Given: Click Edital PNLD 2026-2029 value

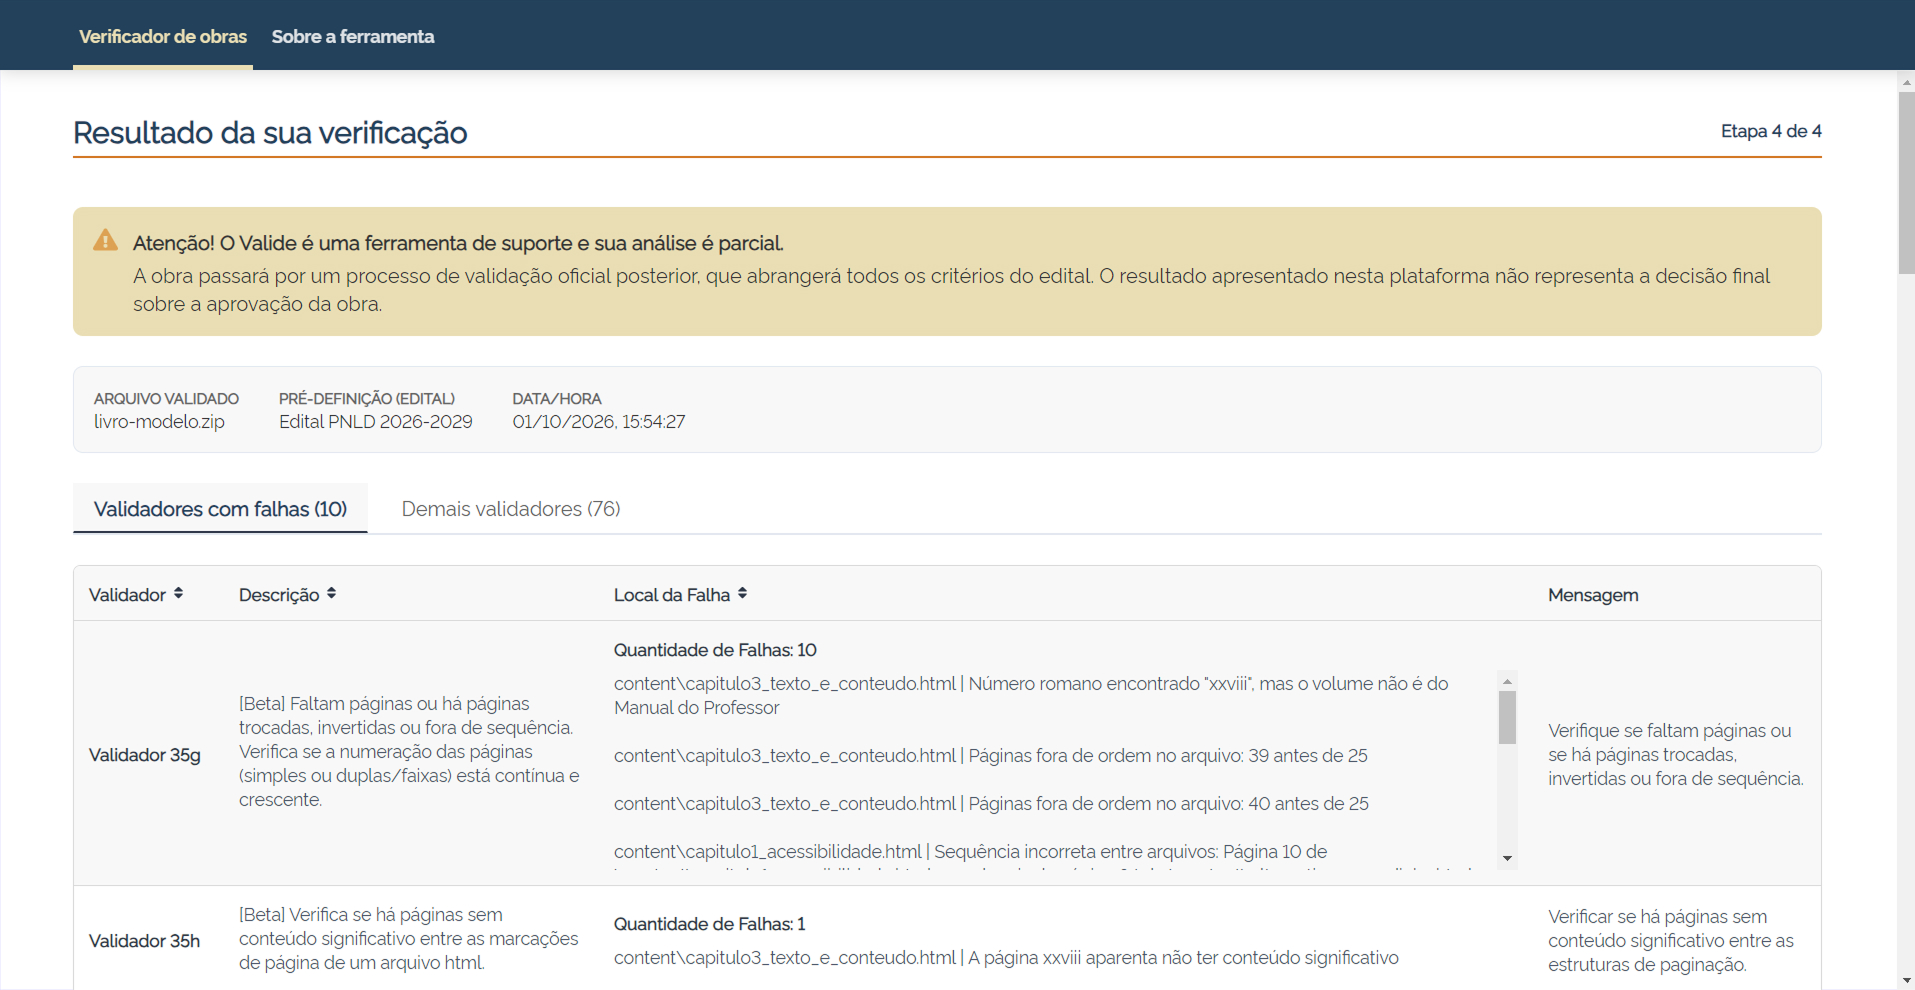Looking at the screenshot, I should [376, 422].
